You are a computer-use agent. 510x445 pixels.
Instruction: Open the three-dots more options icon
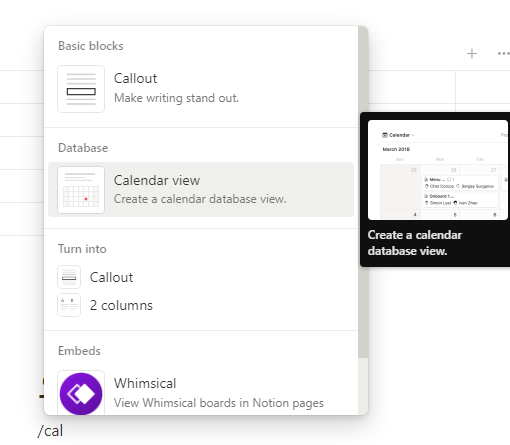click(x=503, y=53)
